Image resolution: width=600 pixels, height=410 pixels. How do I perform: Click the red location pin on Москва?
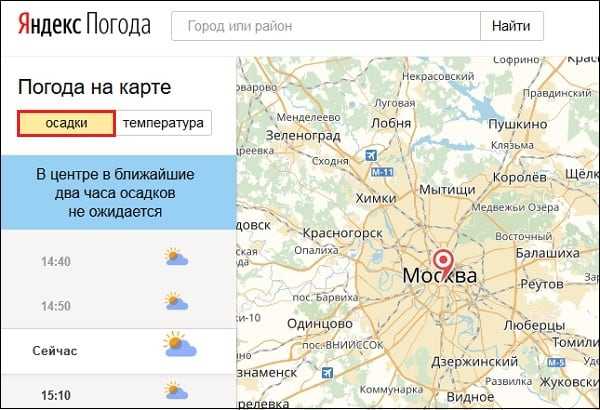coord(443,264)
